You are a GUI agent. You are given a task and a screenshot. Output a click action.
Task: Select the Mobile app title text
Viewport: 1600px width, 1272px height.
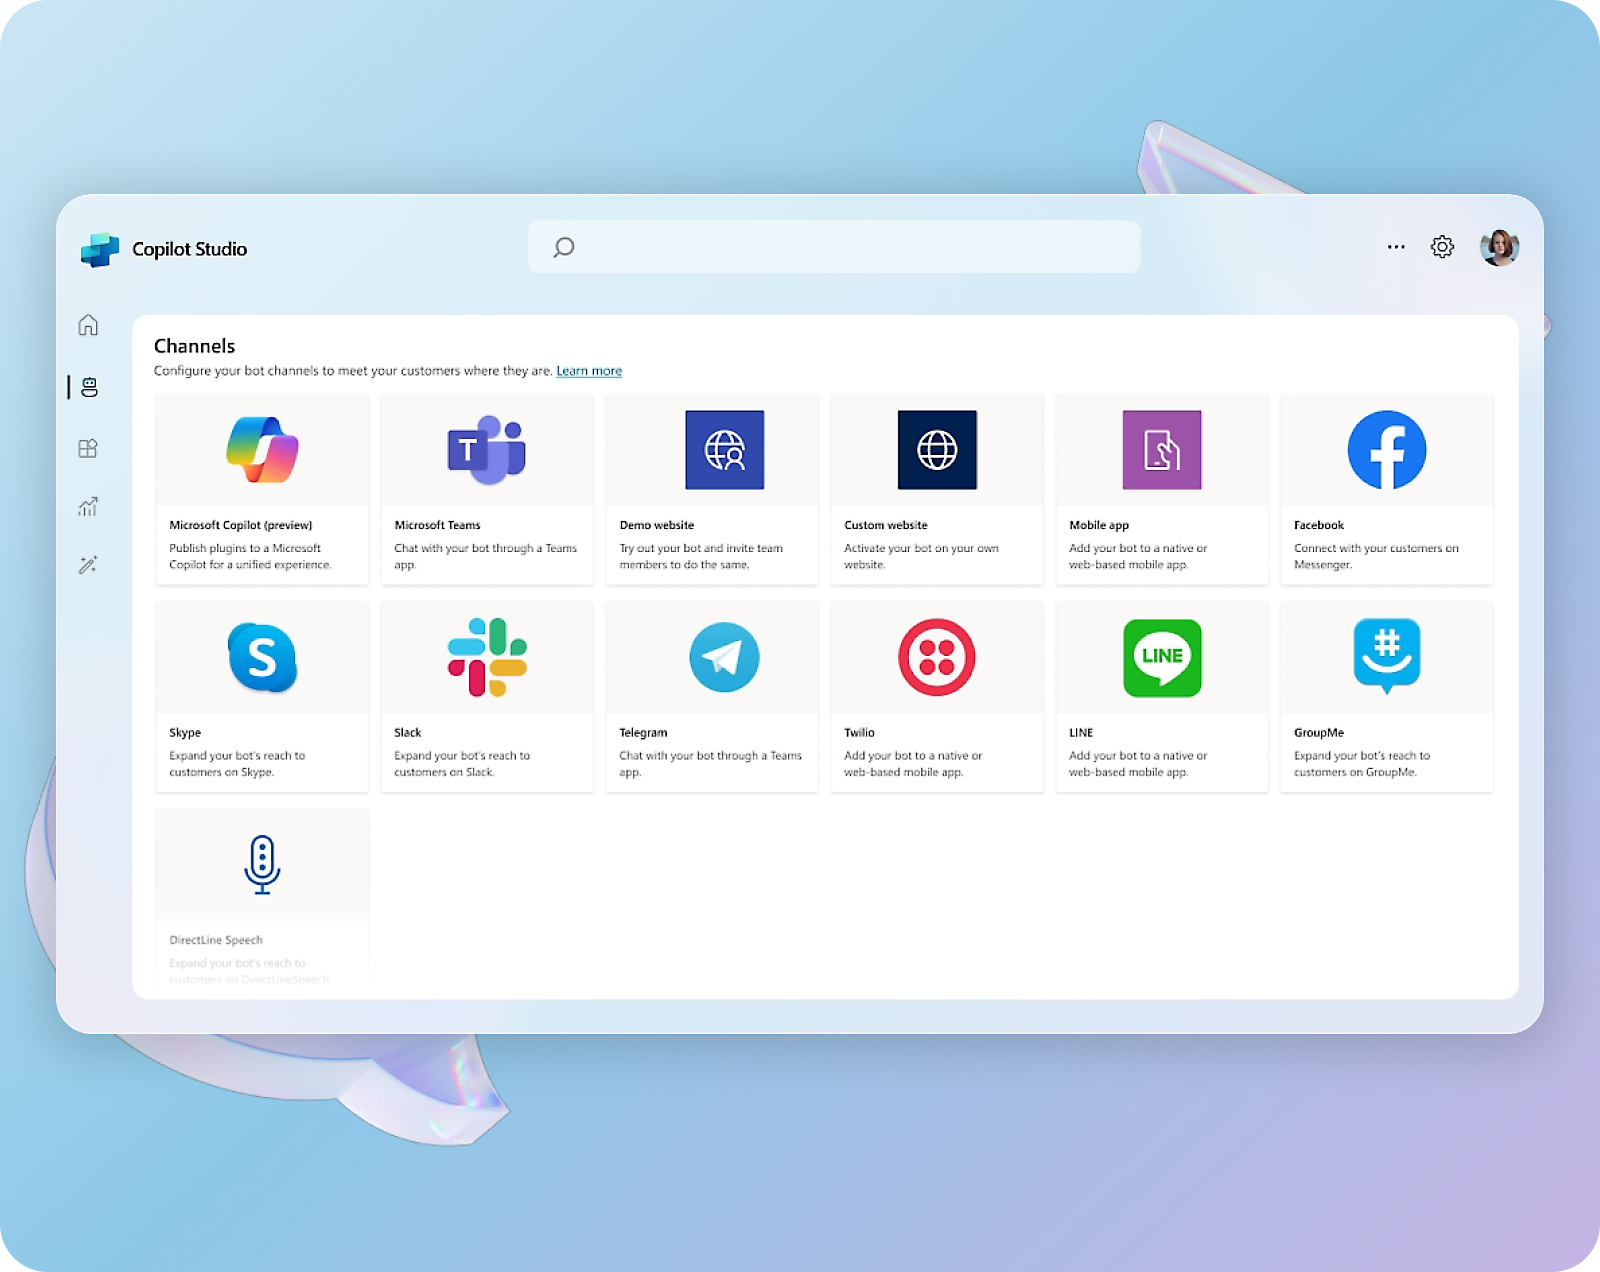[1099, 525]
